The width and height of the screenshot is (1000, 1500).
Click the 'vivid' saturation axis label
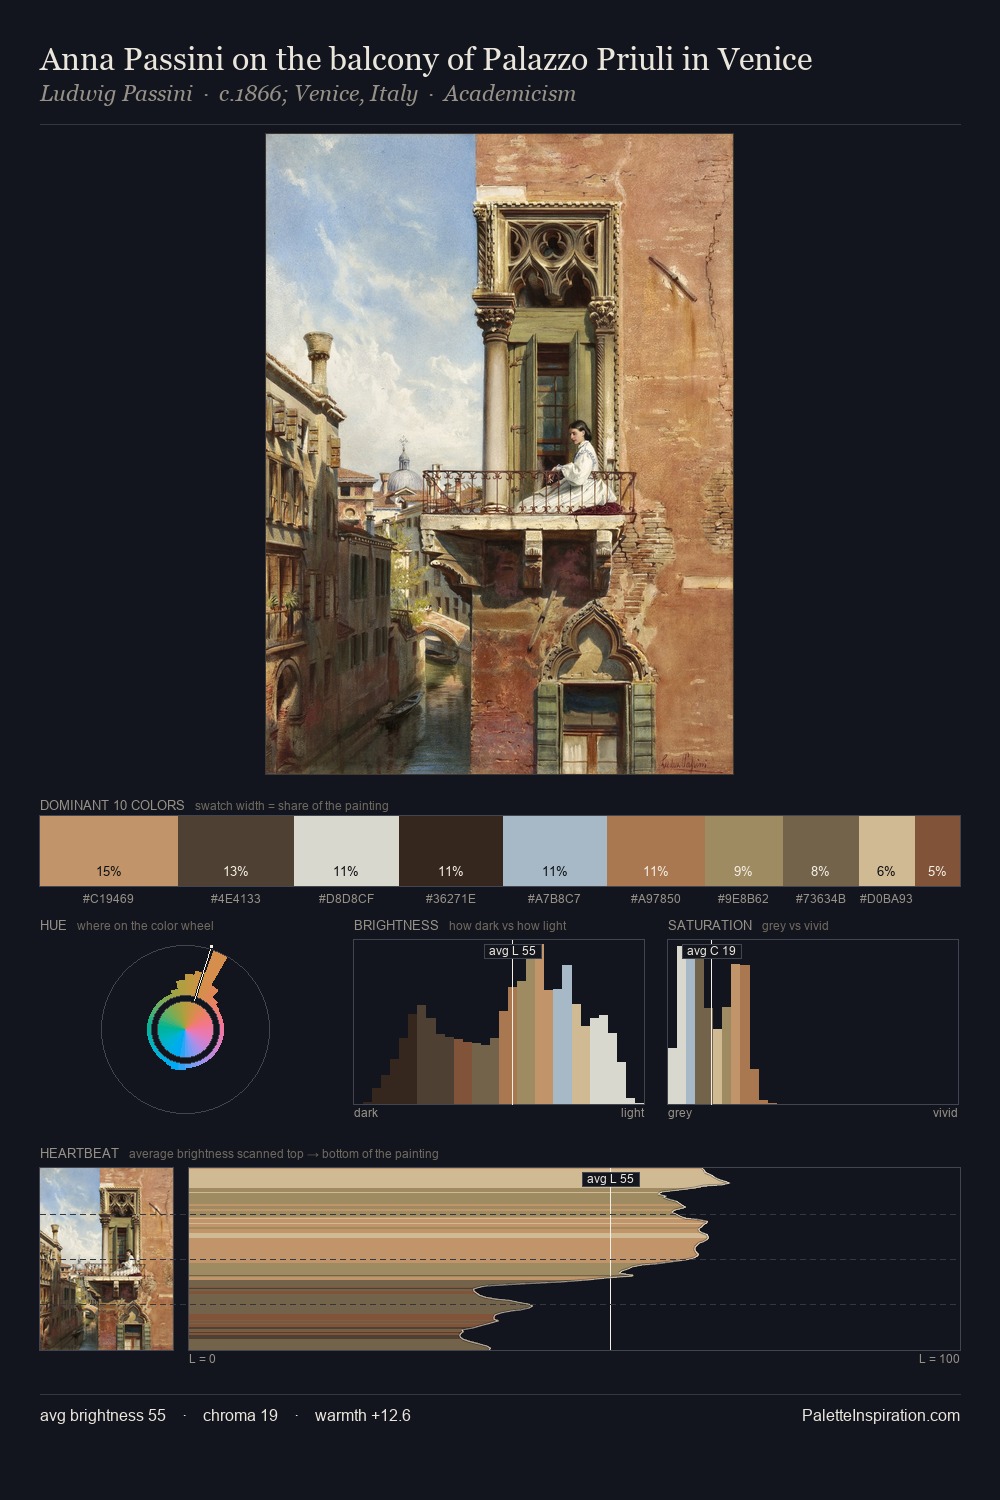pos(945,1113)
